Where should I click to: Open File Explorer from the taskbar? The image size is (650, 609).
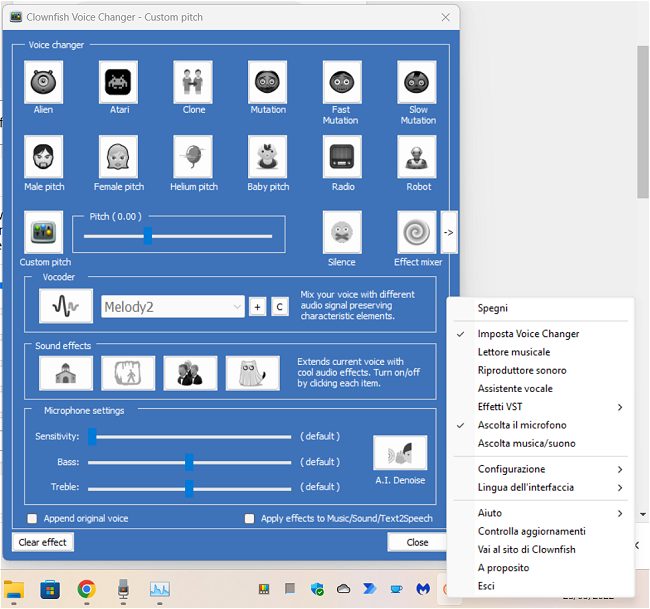[x=14, y=589]
